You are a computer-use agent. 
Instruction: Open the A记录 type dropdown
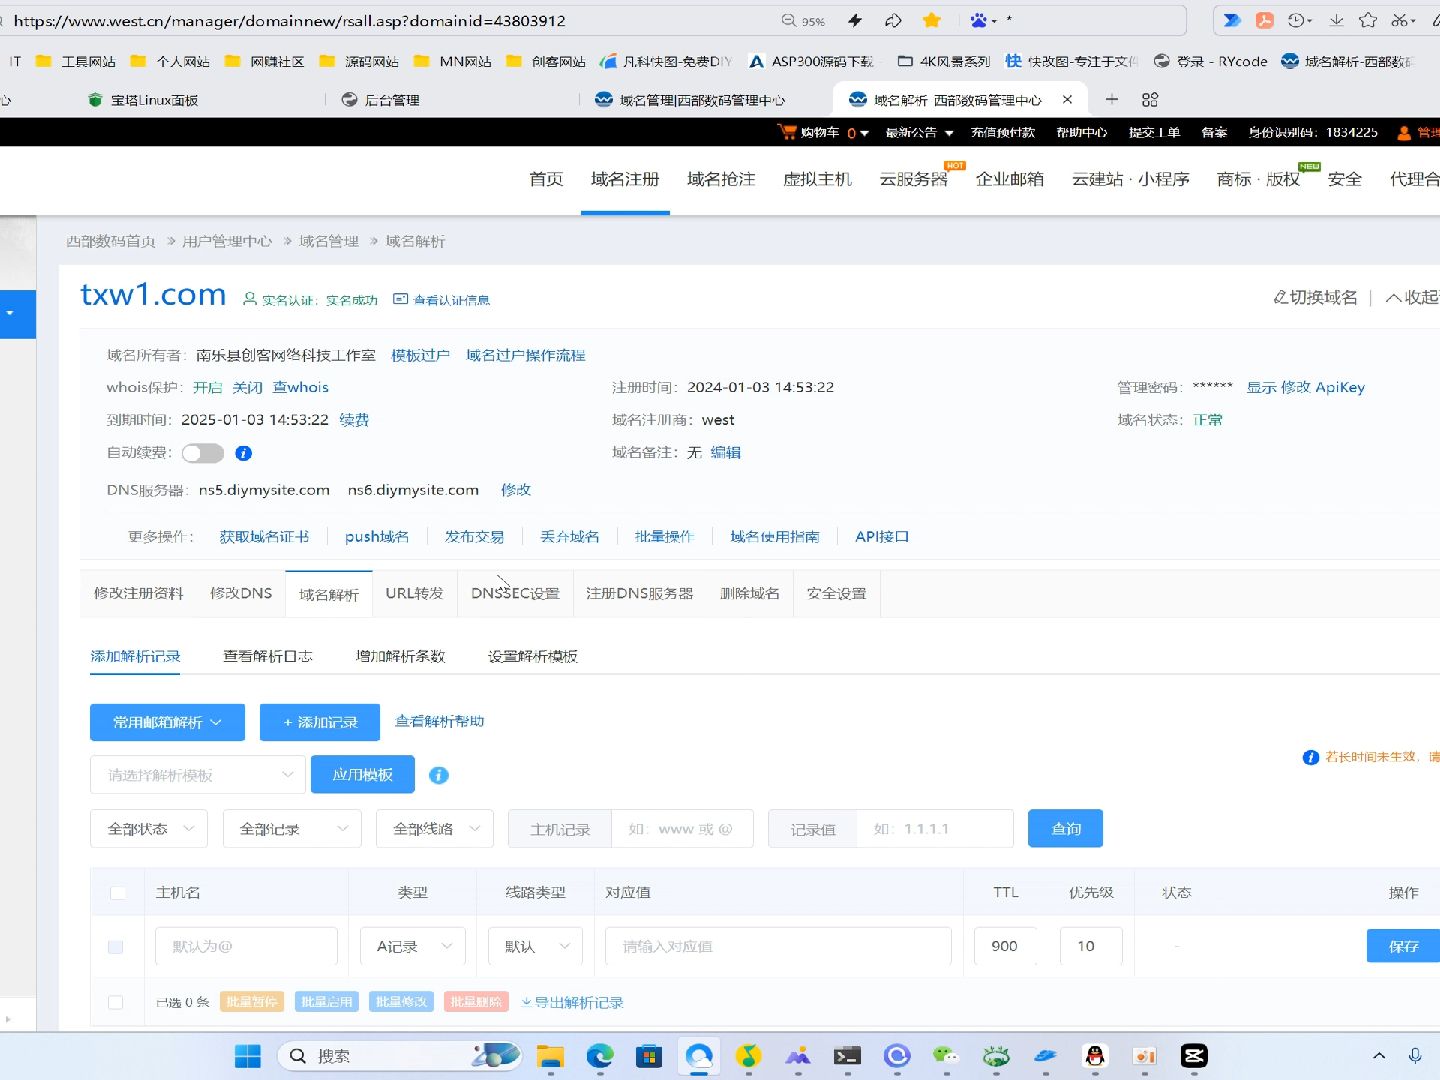point(411,946)
